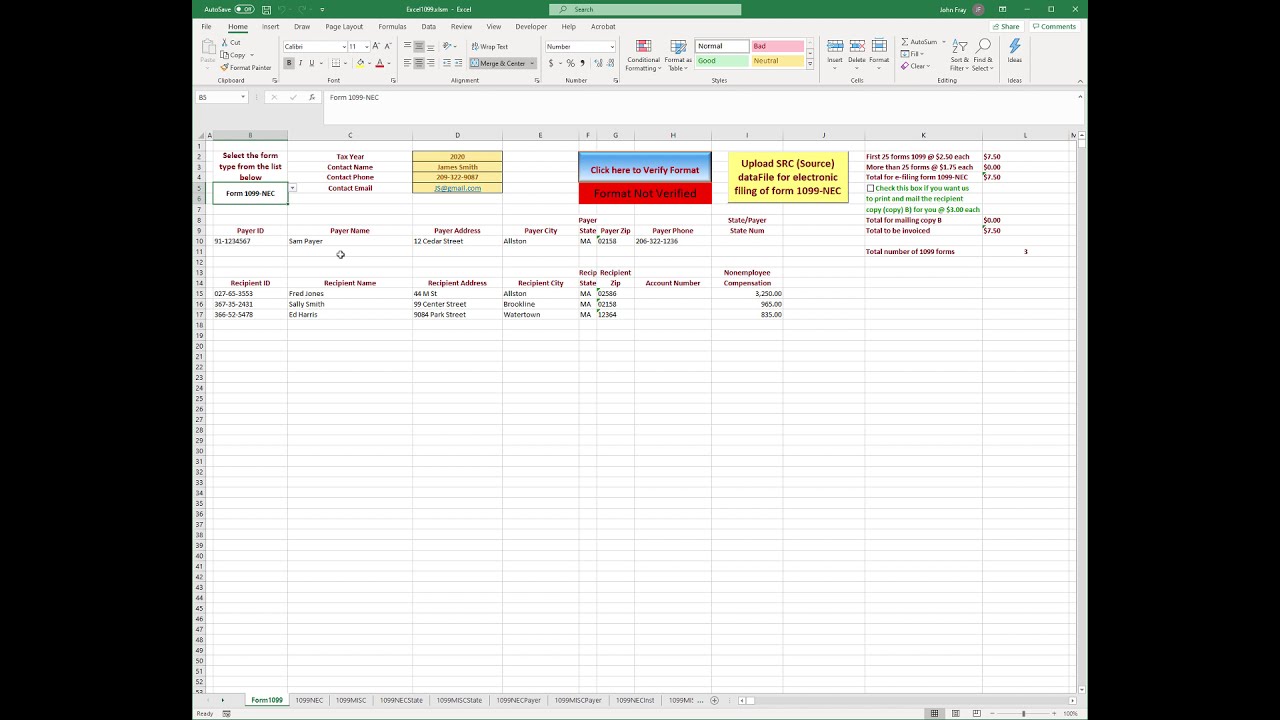Switch to the 1099NECPayer sheet tab
Image resolution: width=1280 pixels, height=720 pixels.
tap(518, 700)
